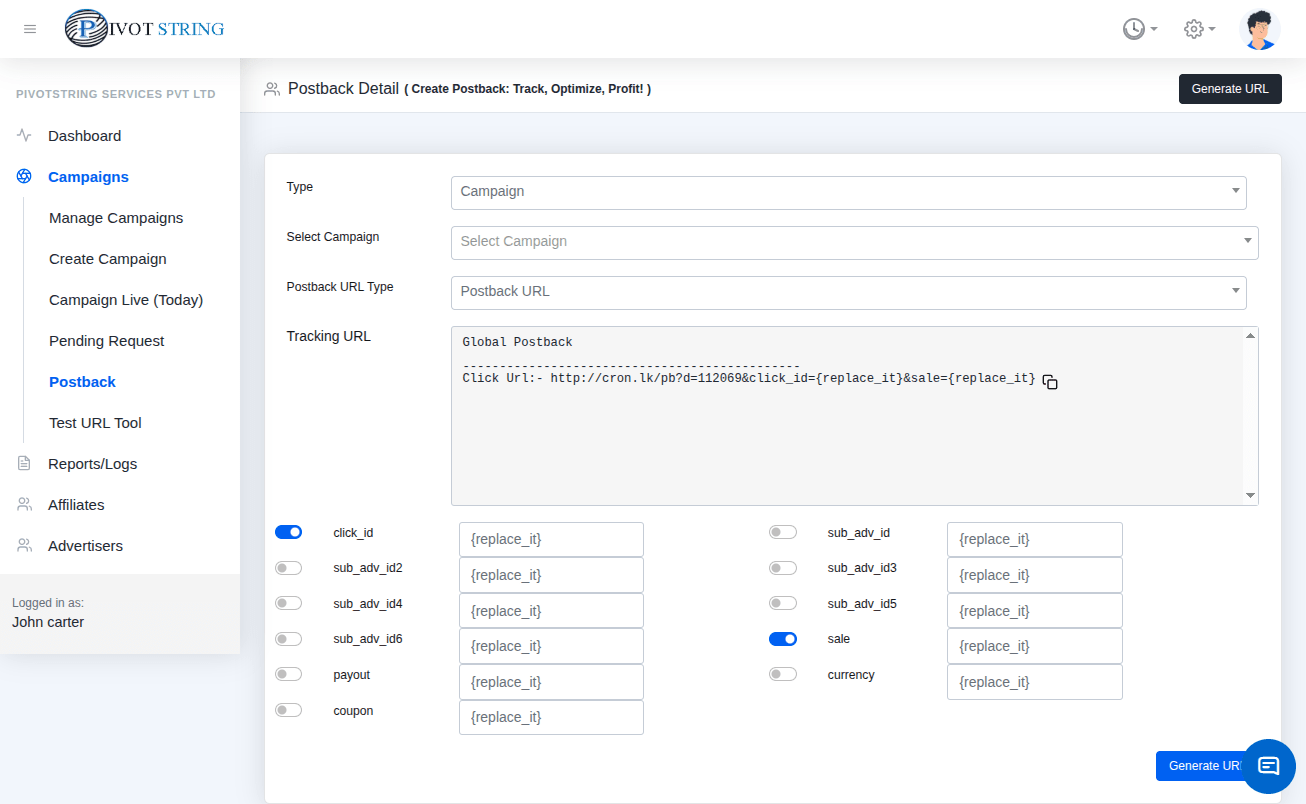Screen dimensions: 1306x804
Task: Click the user profile avatar
Action: tap(1259, 29)
